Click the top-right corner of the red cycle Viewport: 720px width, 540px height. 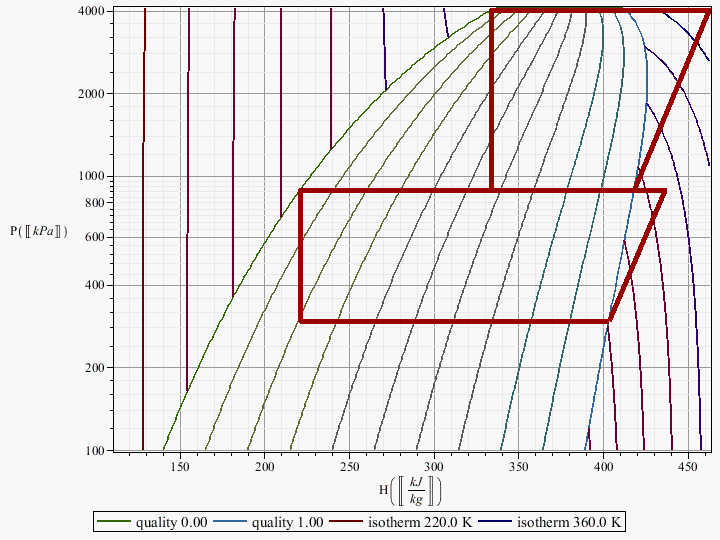point(708,11)
